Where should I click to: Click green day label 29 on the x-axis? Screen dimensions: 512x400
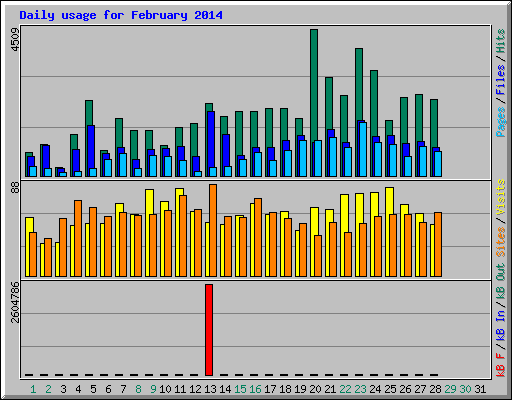[450, 389]
